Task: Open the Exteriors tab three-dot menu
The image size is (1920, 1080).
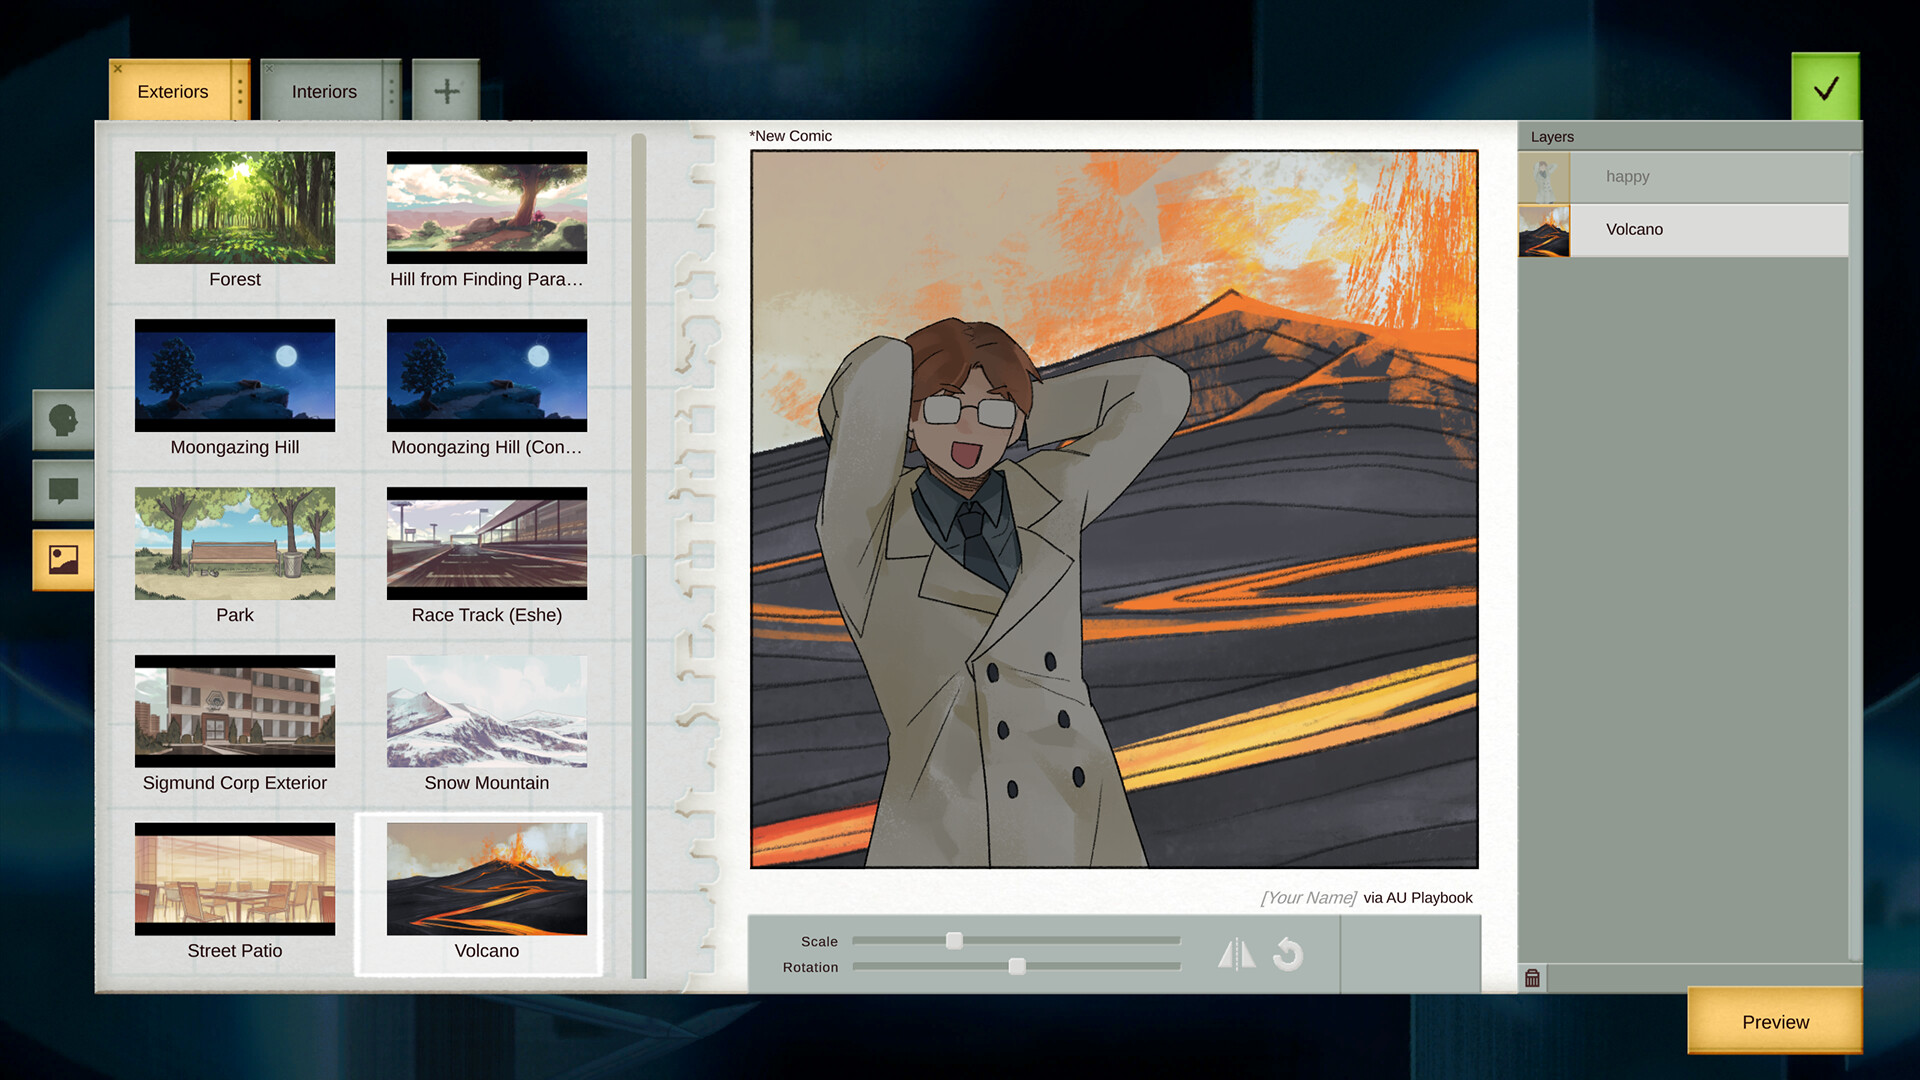Action: (x=242, y=89)
